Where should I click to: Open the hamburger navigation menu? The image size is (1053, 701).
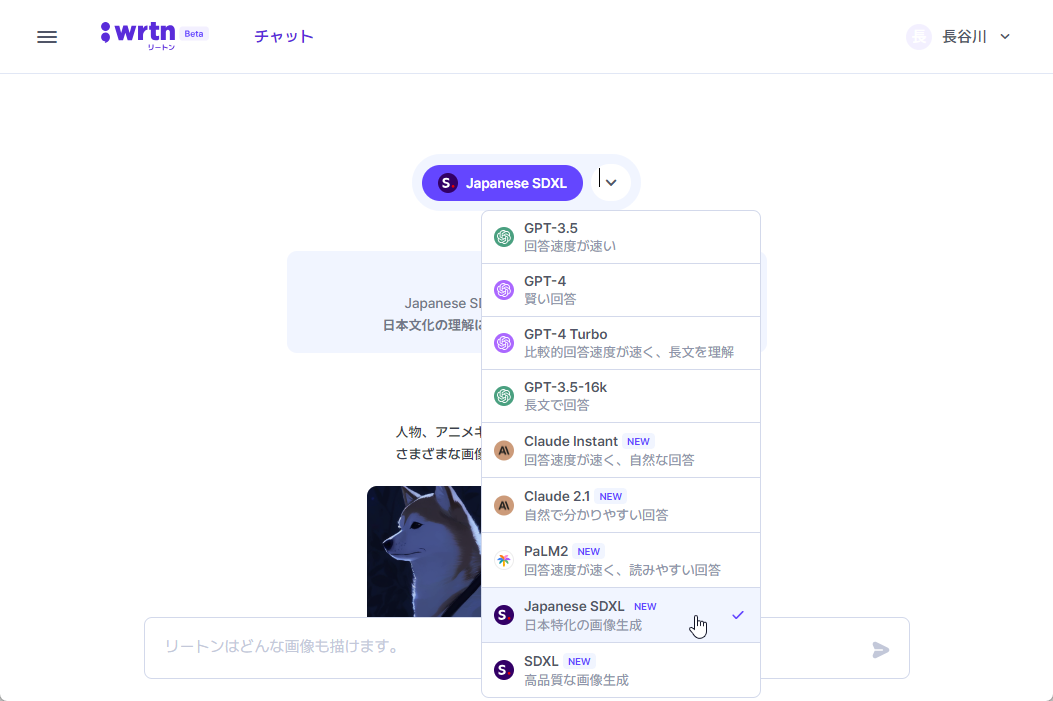click(46, 36)
